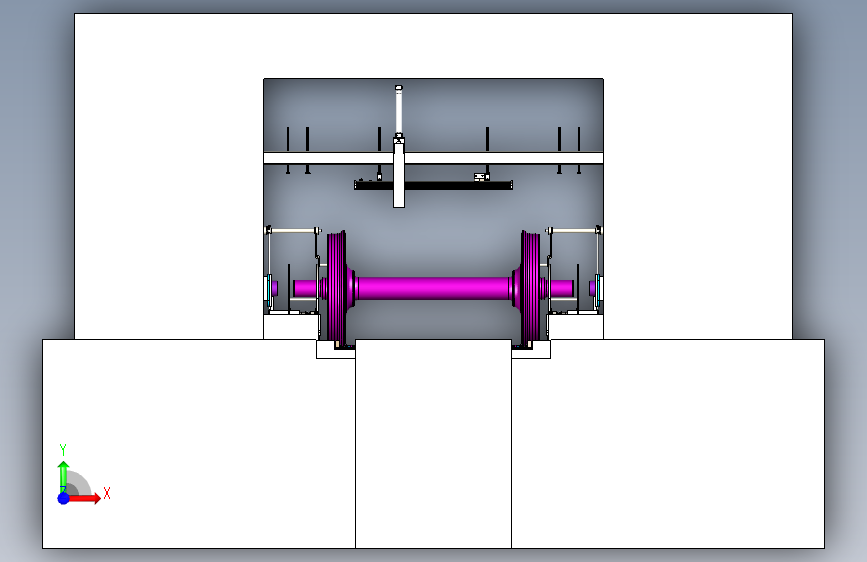Click the blue Z axis ball at the triad origin
Screen dimensions: 867x562
point(63,498)
